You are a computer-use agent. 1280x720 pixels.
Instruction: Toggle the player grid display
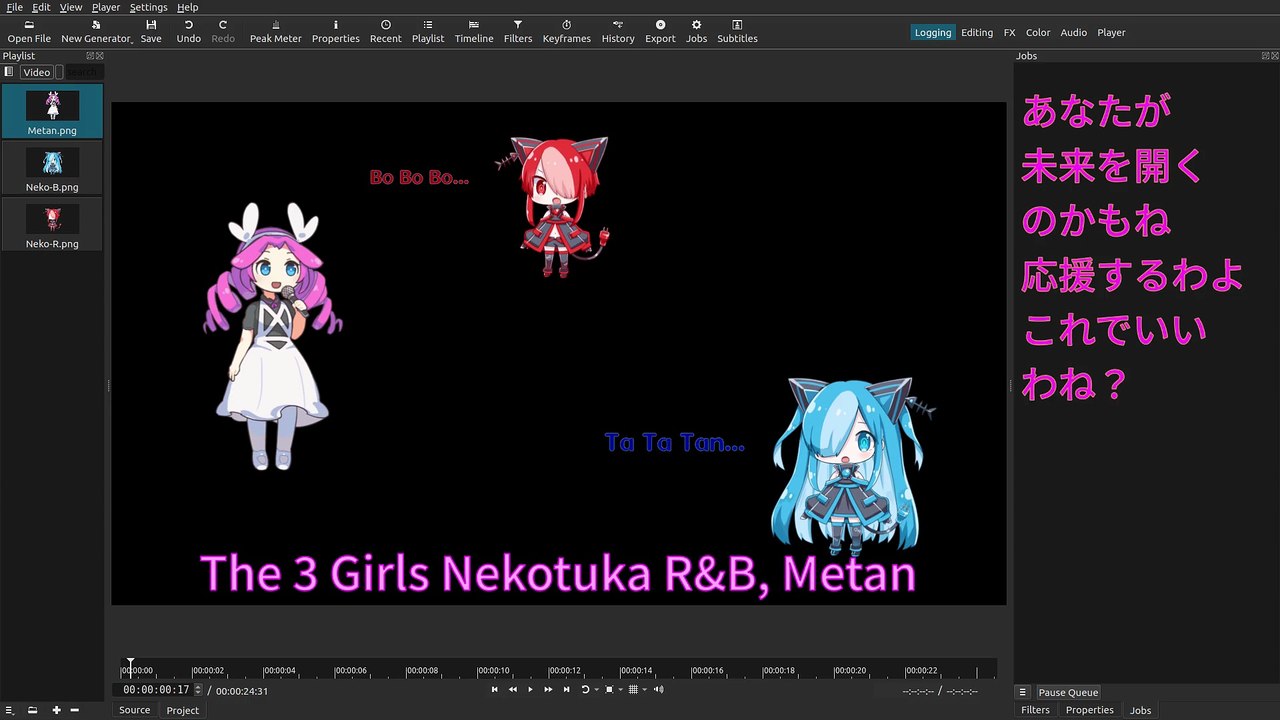coord(633,689)
